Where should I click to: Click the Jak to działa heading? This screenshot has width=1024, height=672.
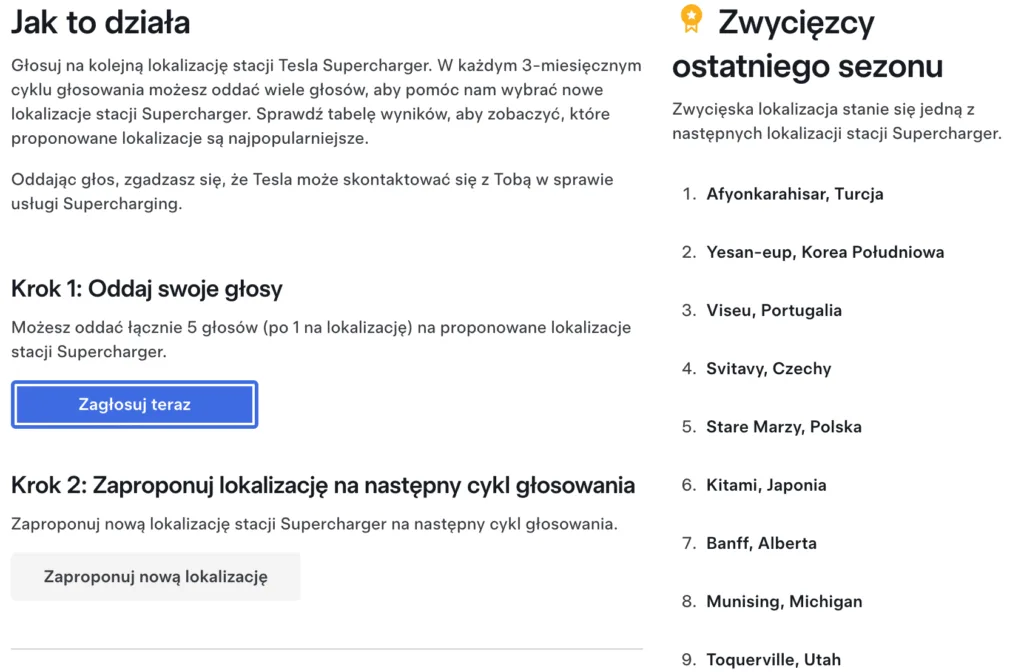pos(100,21)
